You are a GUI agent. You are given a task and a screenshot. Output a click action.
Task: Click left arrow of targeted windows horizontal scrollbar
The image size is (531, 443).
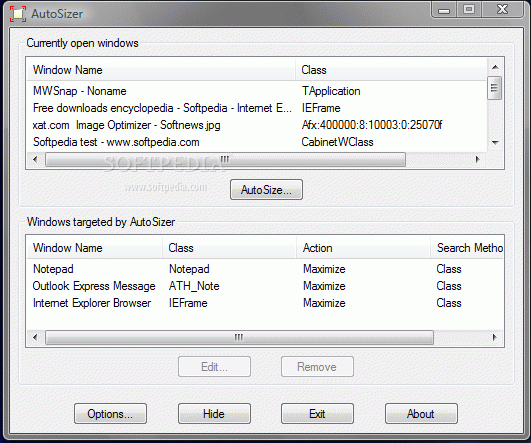[x=35, y=337]
